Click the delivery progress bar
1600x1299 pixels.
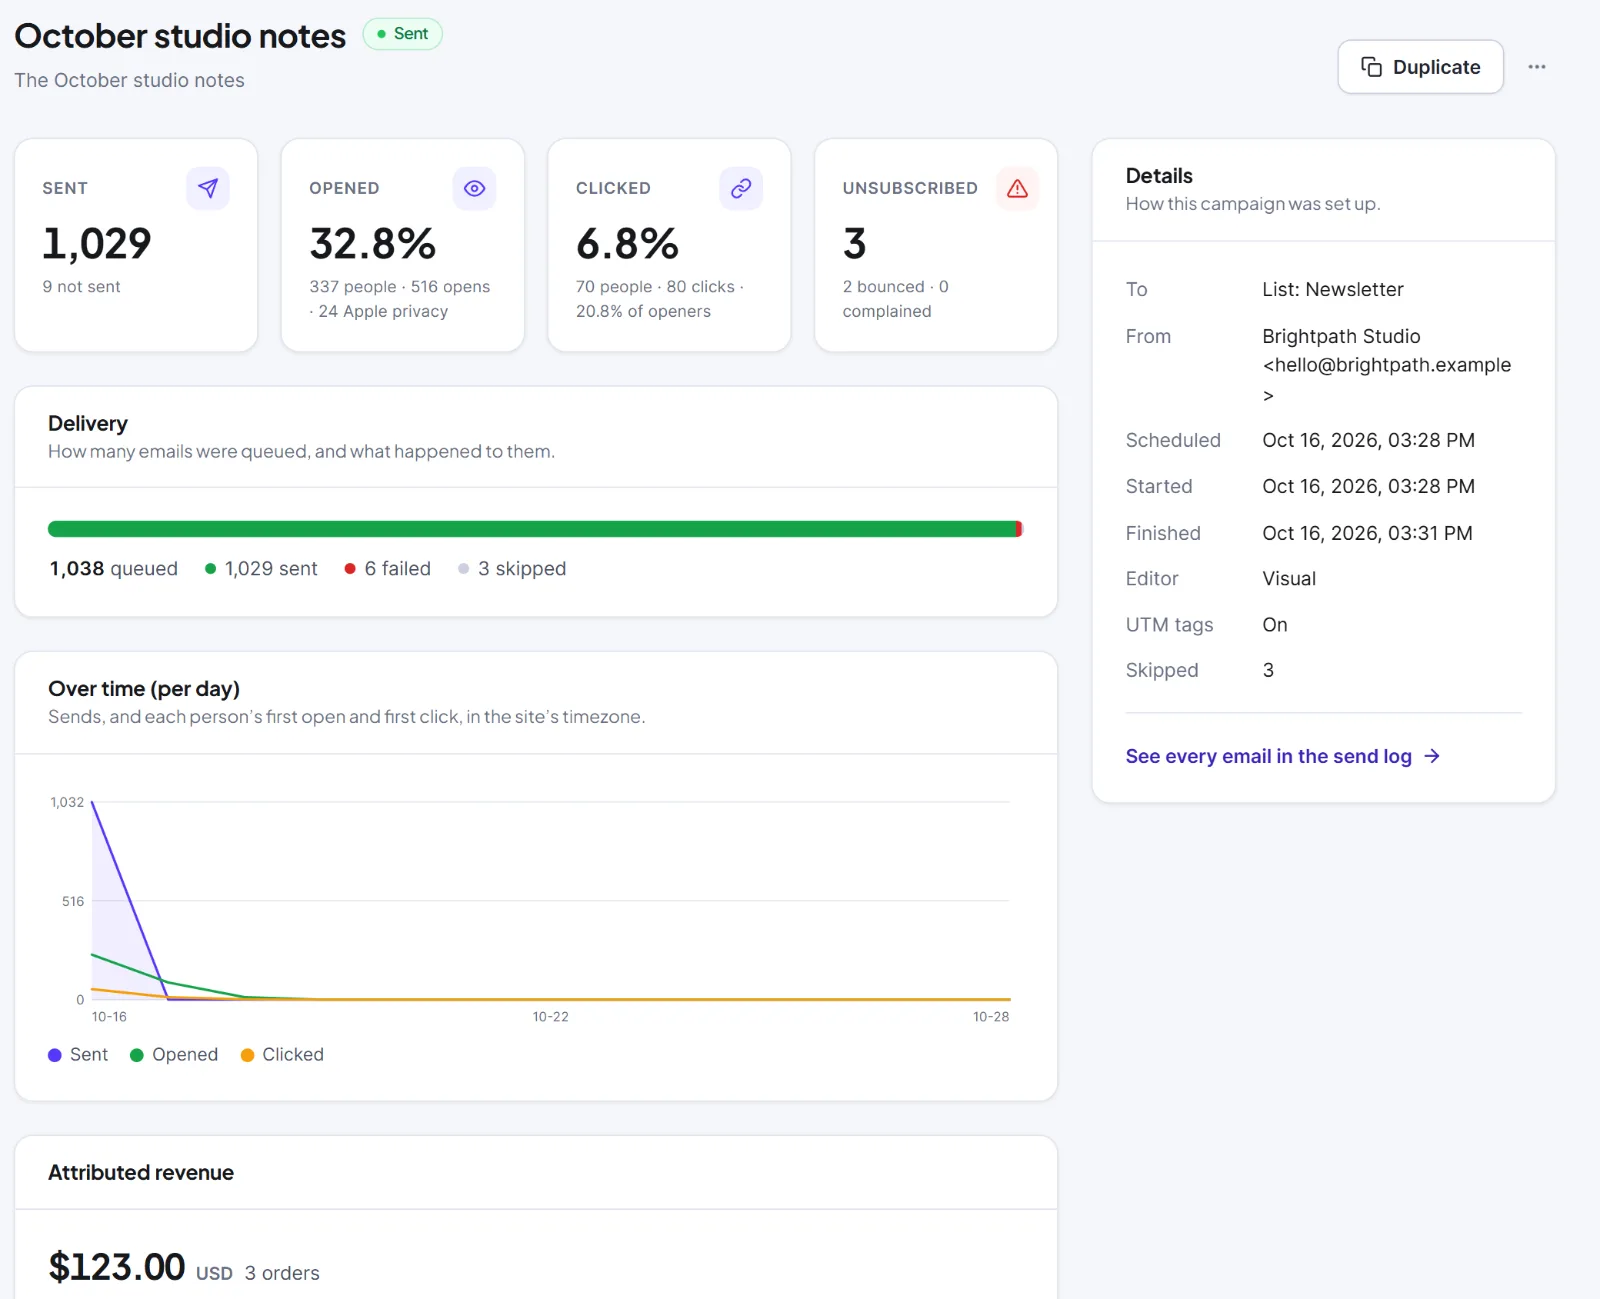tap(535, 529)
